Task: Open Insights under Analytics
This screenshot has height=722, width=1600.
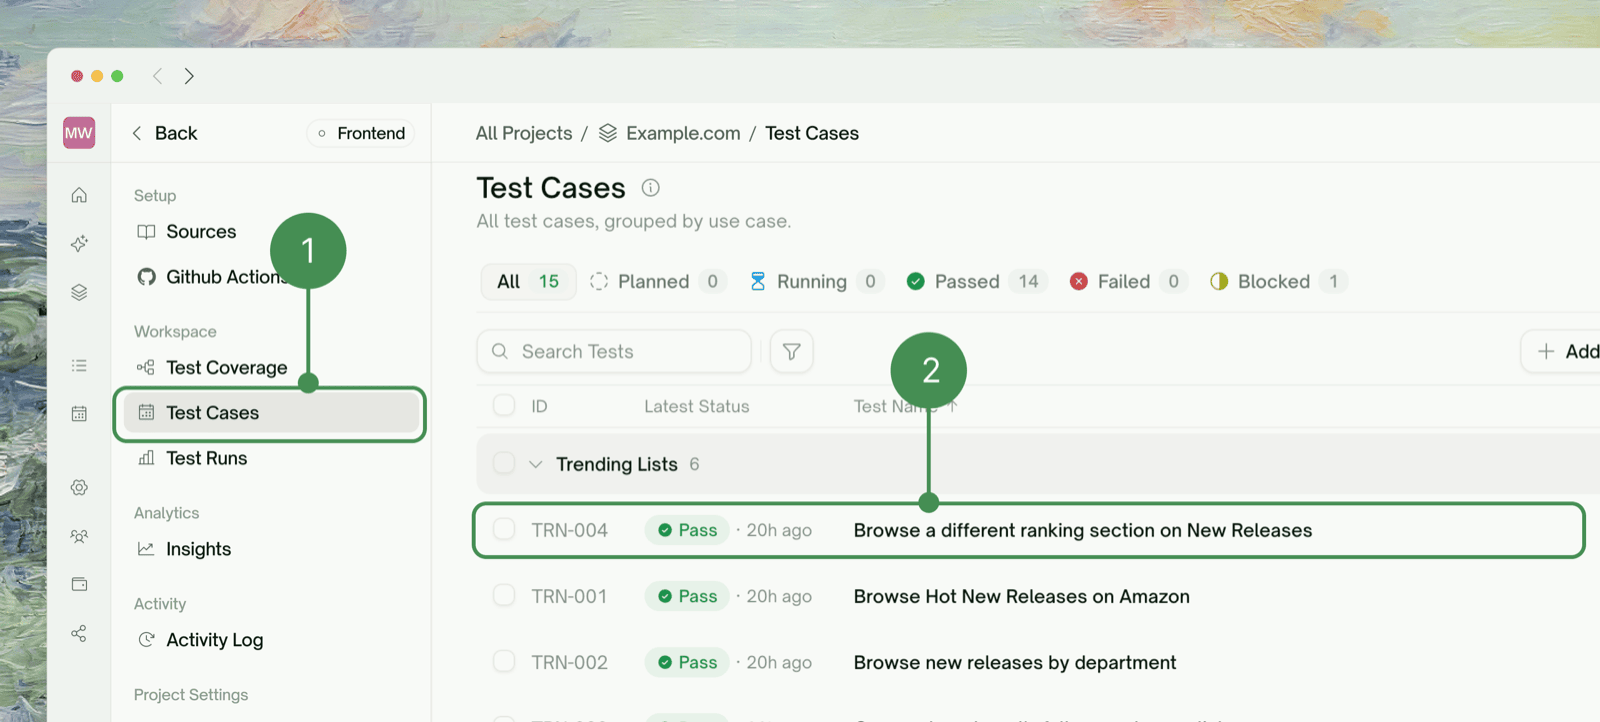Action: coord(184,549)
